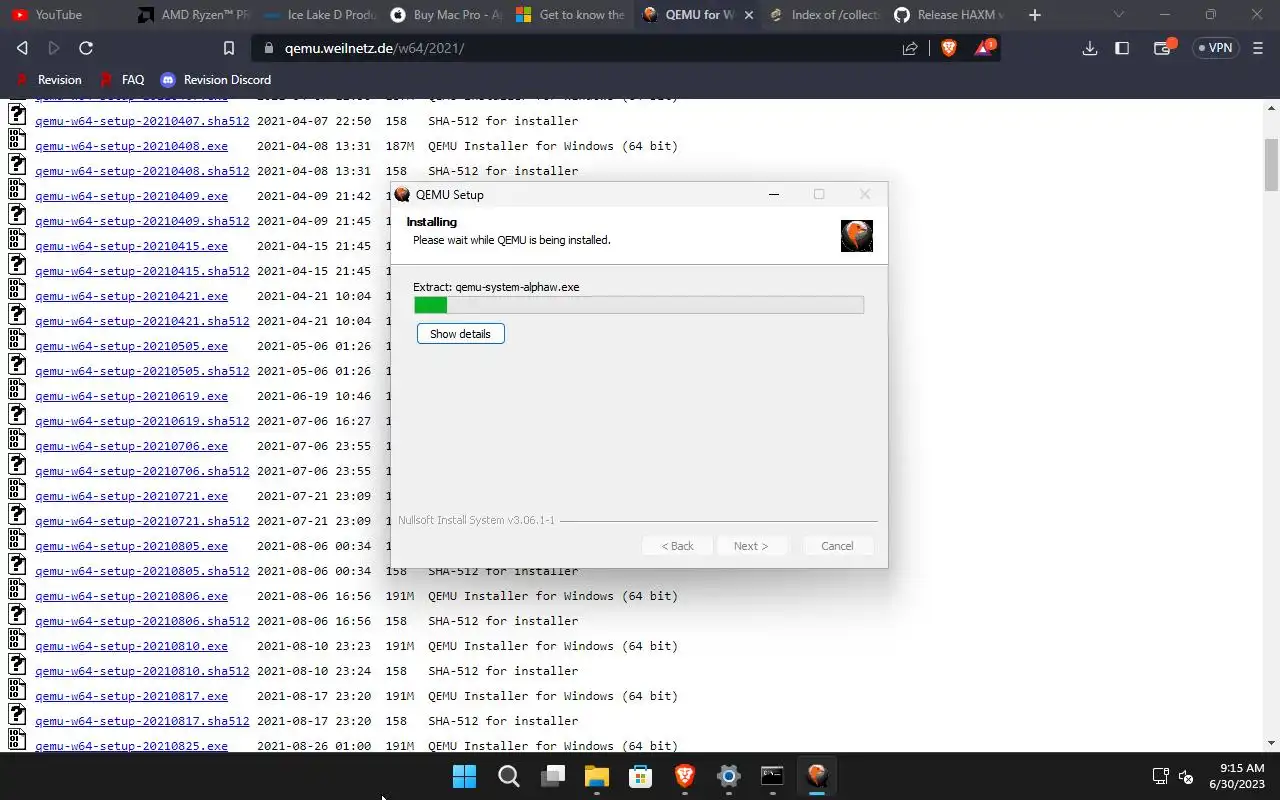Download qemu-w64-setup-20210408.exe

tap(131, 146)
